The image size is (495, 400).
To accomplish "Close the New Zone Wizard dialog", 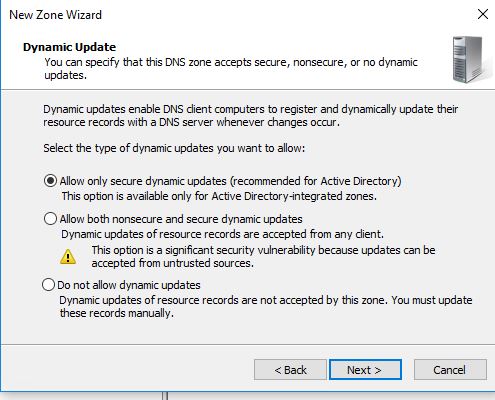I will coord(483,14).
